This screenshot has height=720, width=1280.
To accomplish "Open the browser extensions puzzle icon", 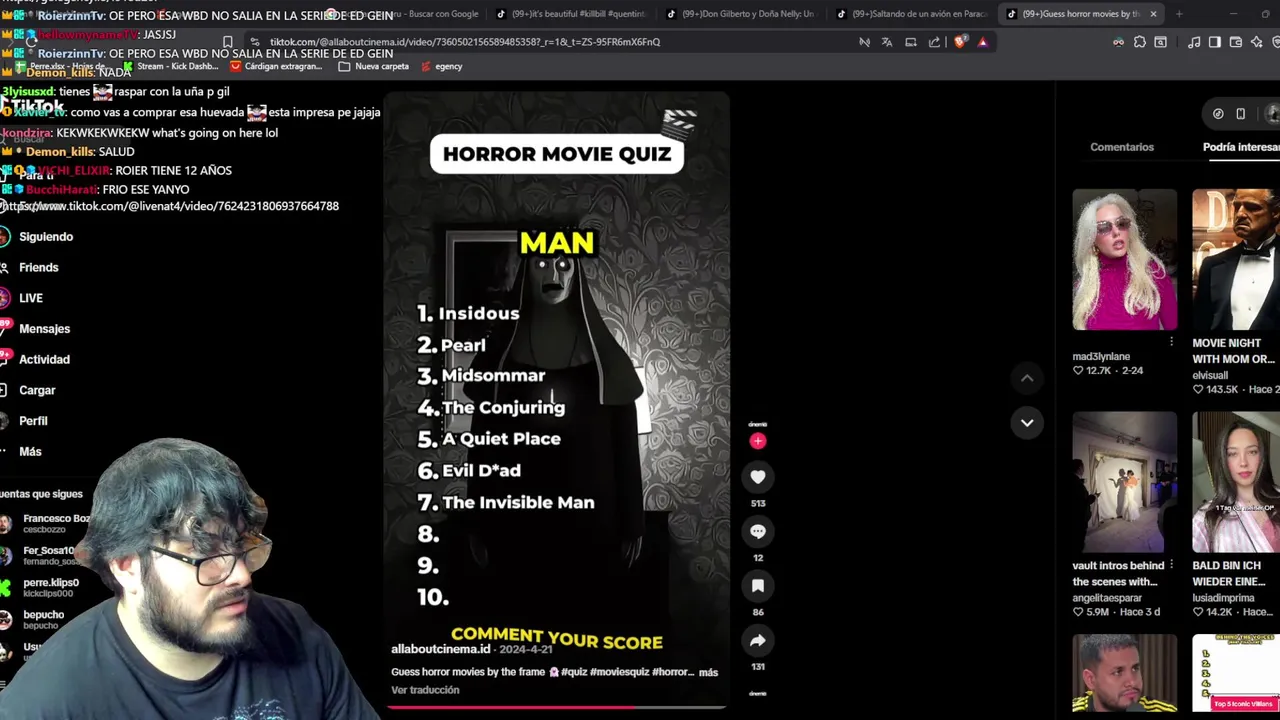I will [1140, 42].
